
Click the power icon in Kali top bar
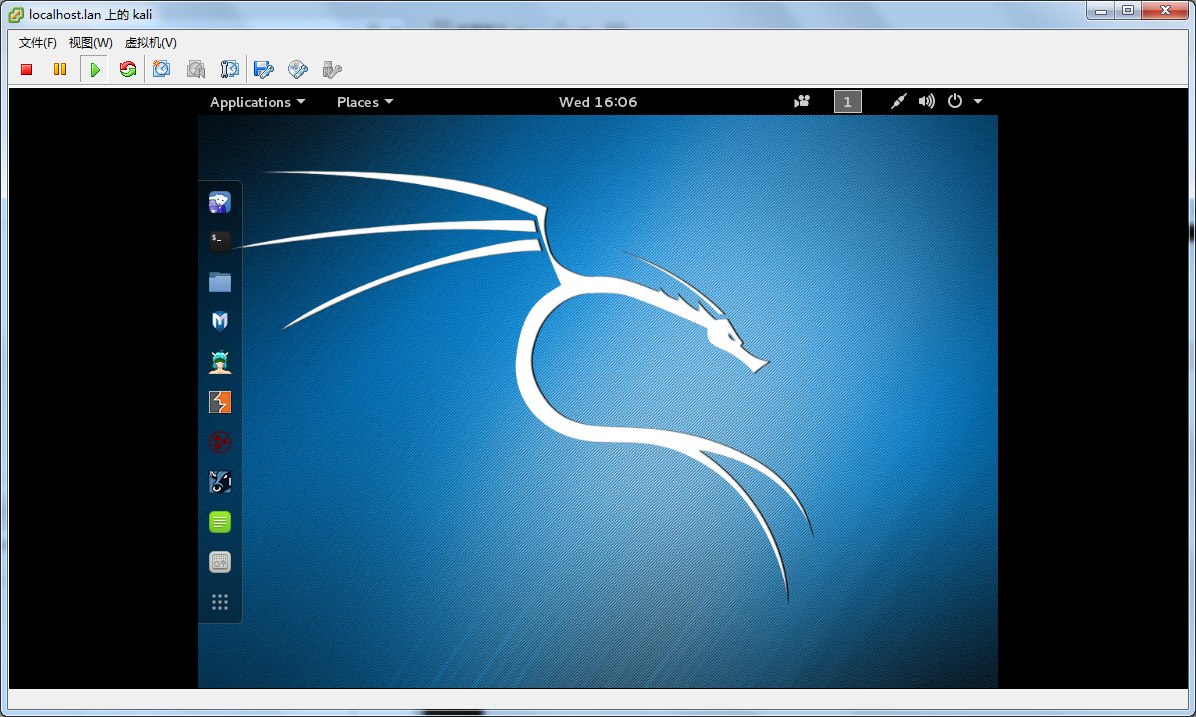coord(954,101)
